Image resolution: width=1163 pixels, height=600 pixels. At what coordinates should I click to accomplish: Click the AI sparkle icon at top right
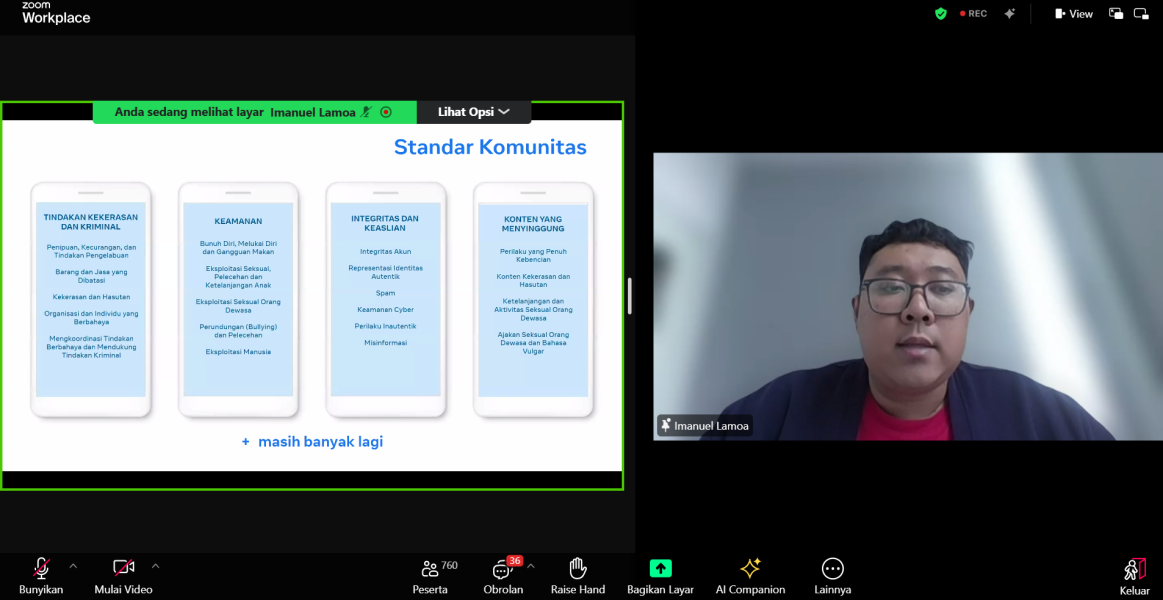pos(1010,14)
